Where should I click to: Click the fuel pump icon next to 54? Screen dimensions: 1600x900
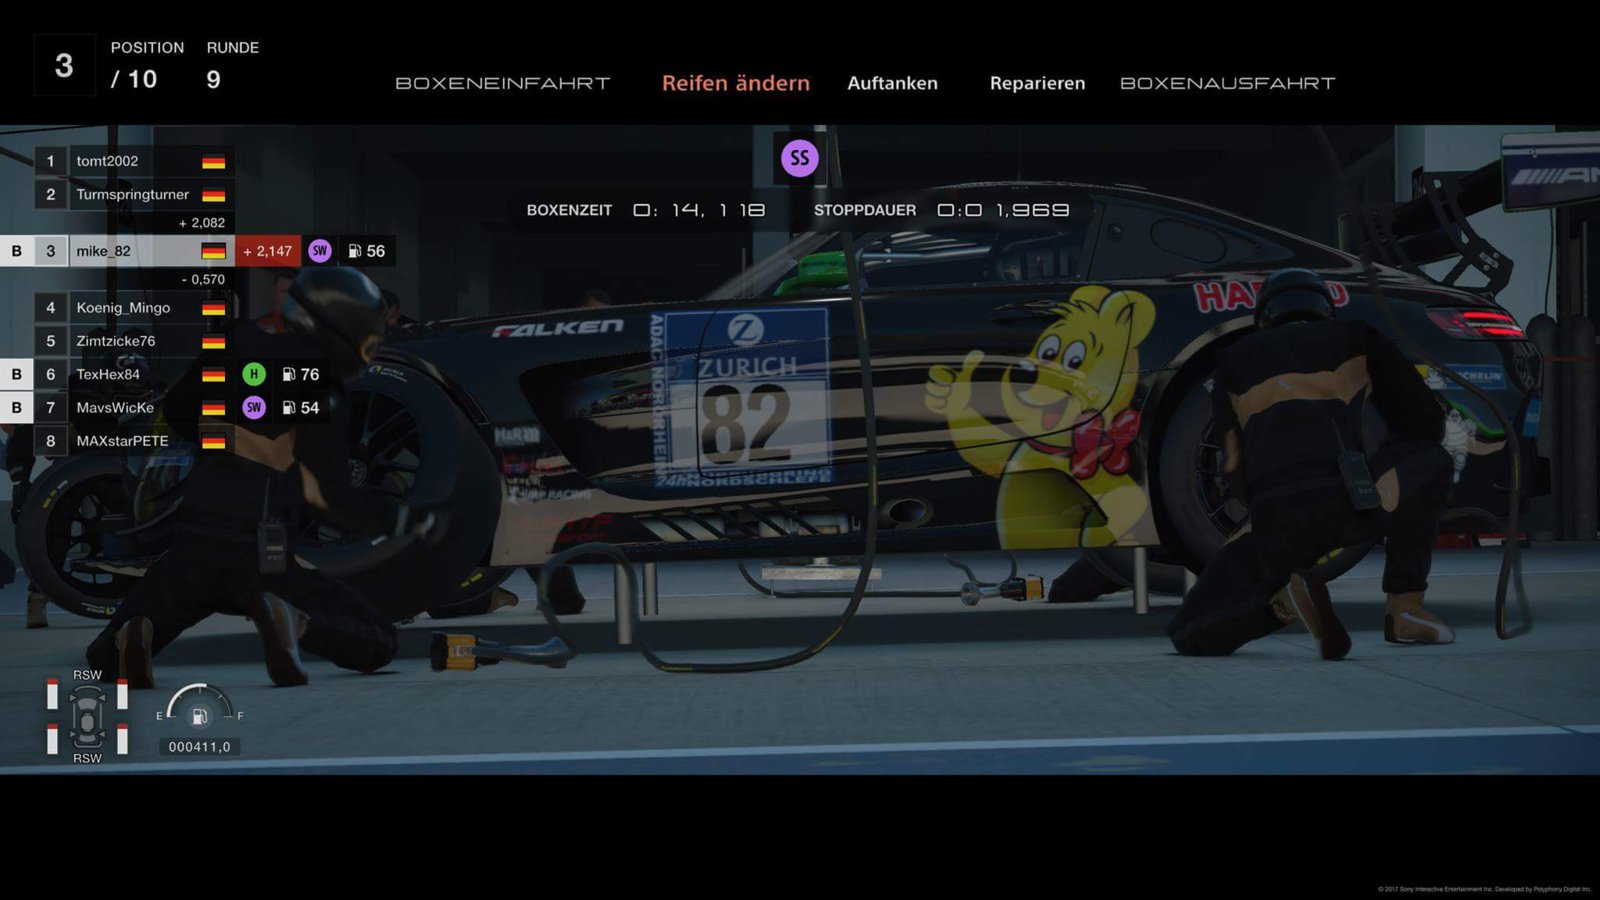(x=288, y=407)
